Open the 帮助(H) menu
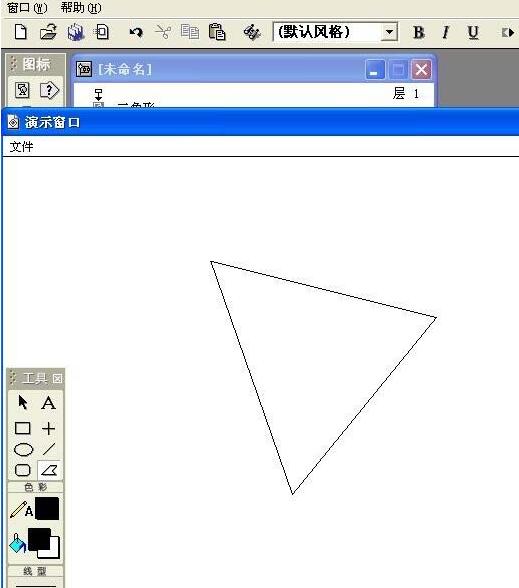The width and height of the screenshot is (519, 588). pyautogui.click(x=81, y=8)
